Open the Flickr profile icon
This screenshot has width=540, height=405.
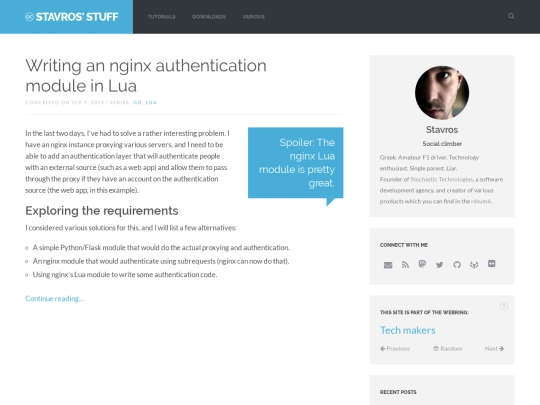[491, 264]
